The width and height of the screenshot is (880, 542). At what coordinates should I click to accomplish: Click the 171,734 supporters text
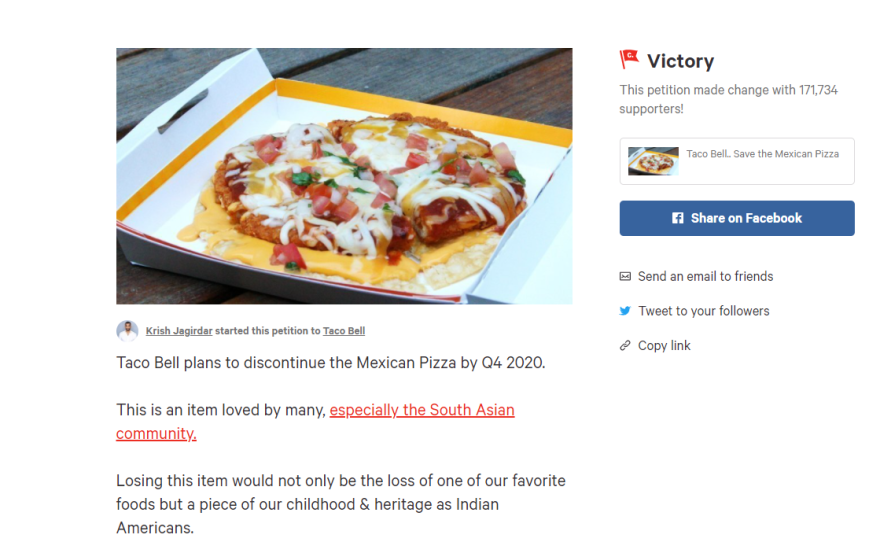(x=728, y=99)
